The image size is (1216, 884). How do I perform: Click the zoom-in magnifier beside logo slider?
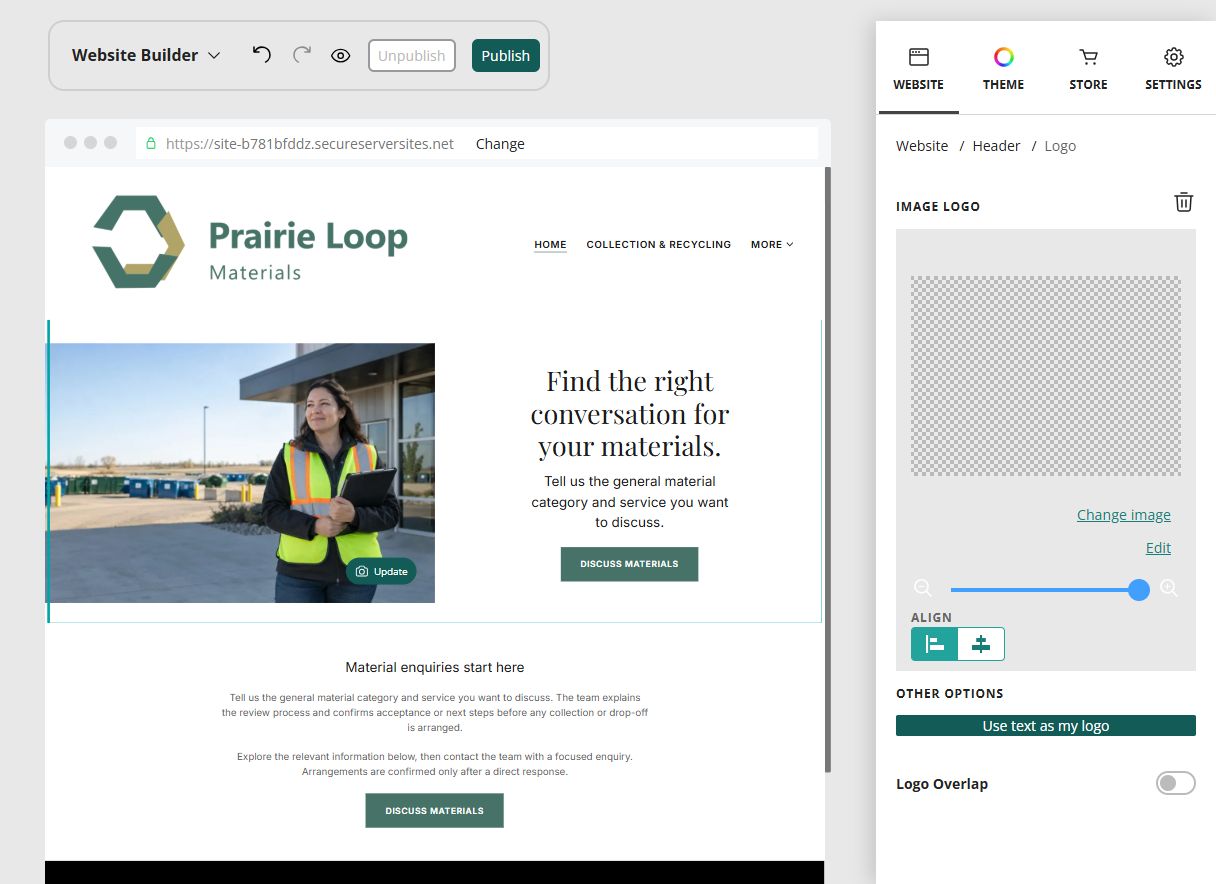(1169, 589)
